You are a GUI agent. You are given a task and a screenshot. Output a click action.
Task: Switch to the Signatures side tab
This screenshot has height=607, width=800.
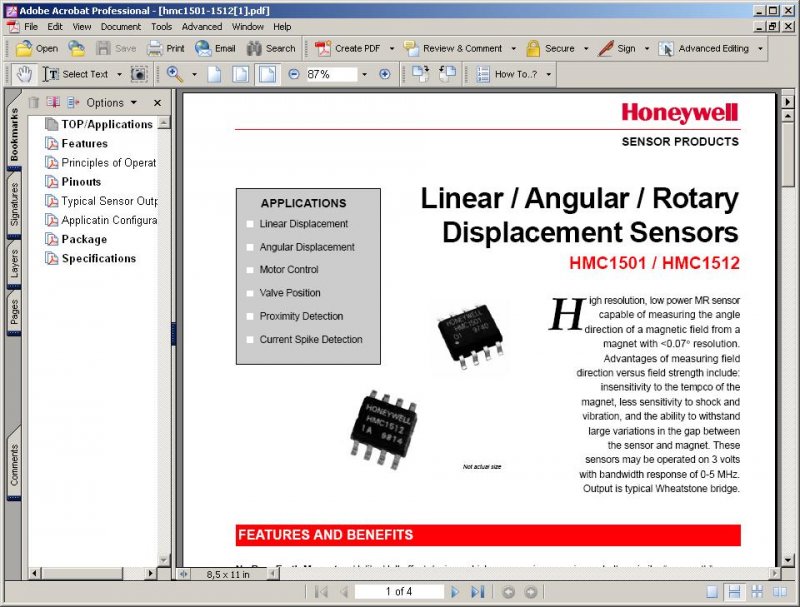coord(14,204)
